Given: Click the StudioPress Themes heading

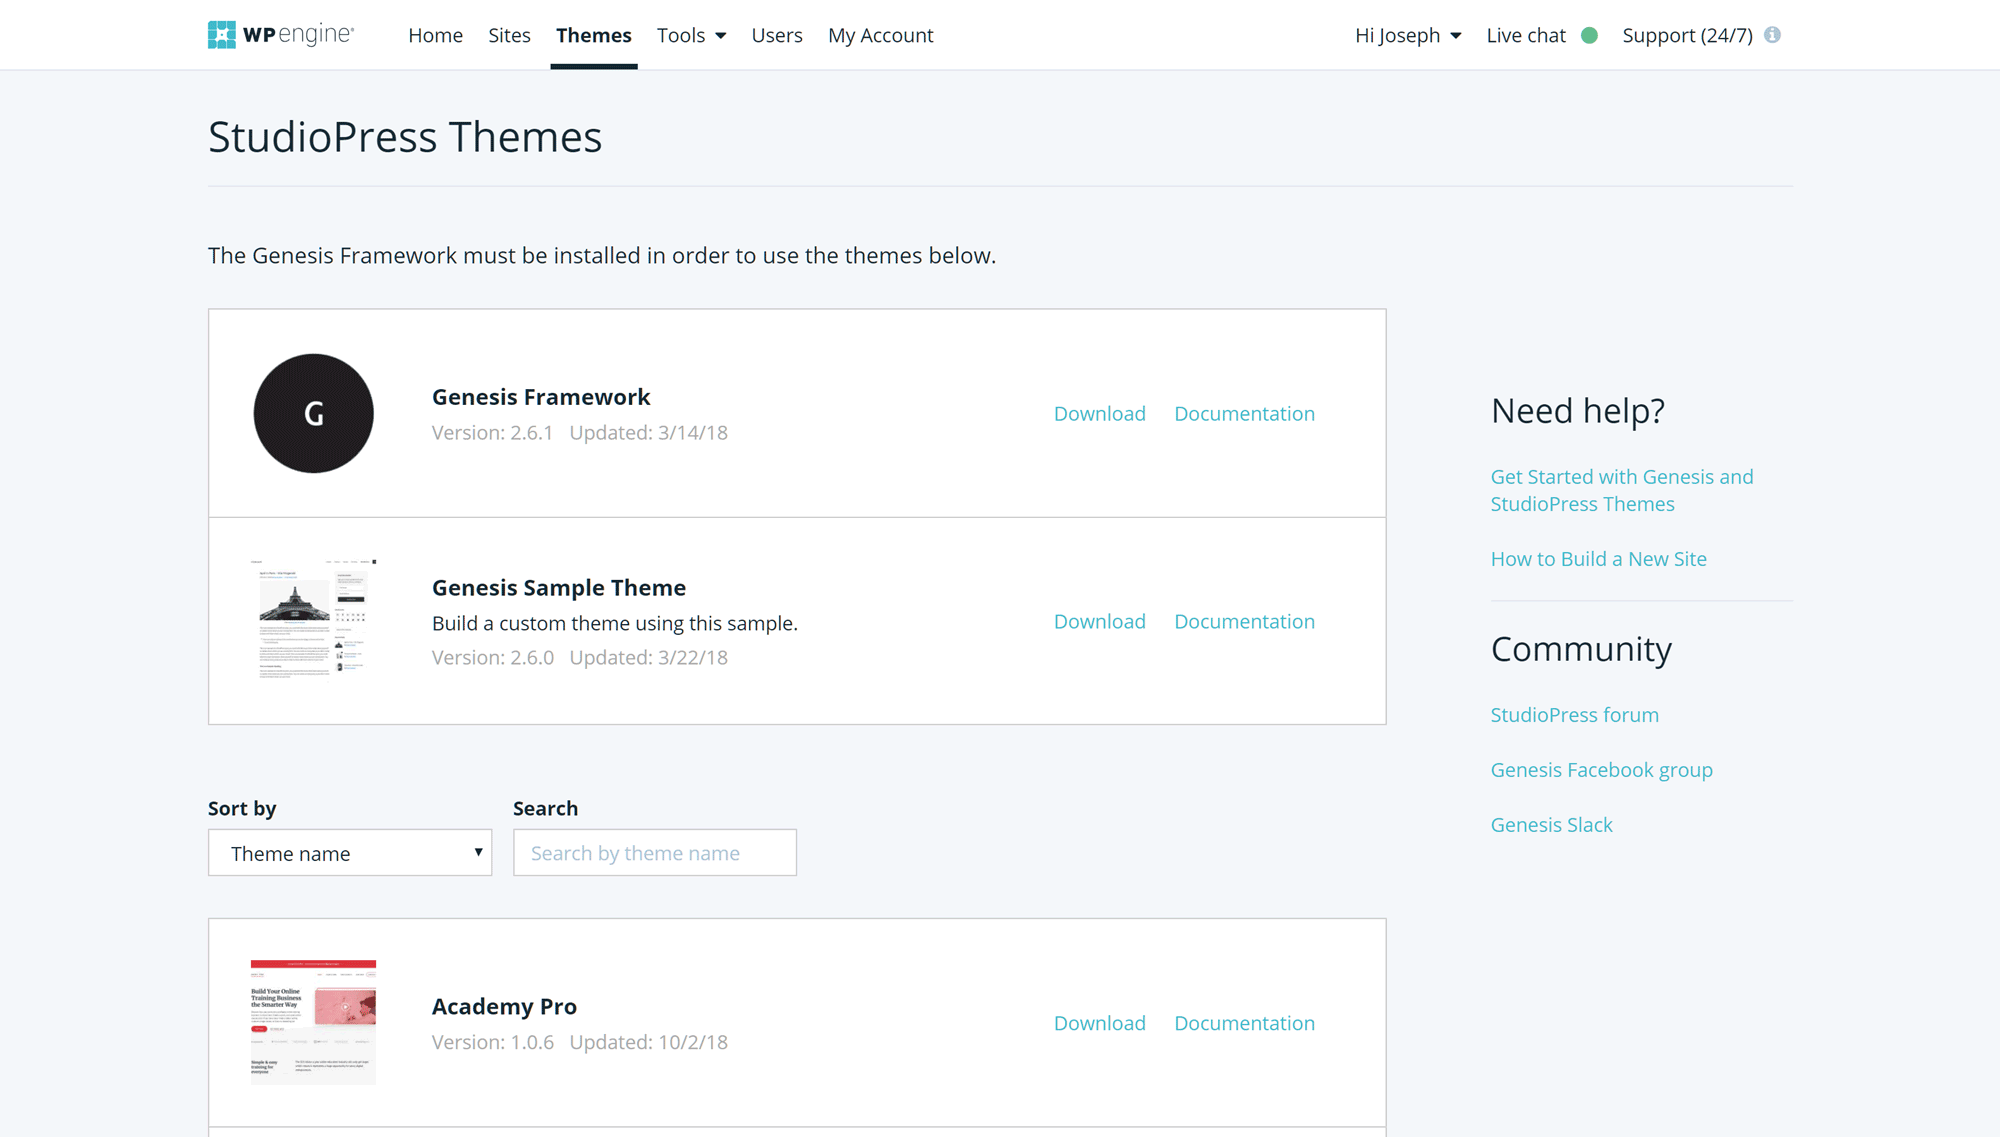Looking at the screenshot, I should tap(405, 137).
